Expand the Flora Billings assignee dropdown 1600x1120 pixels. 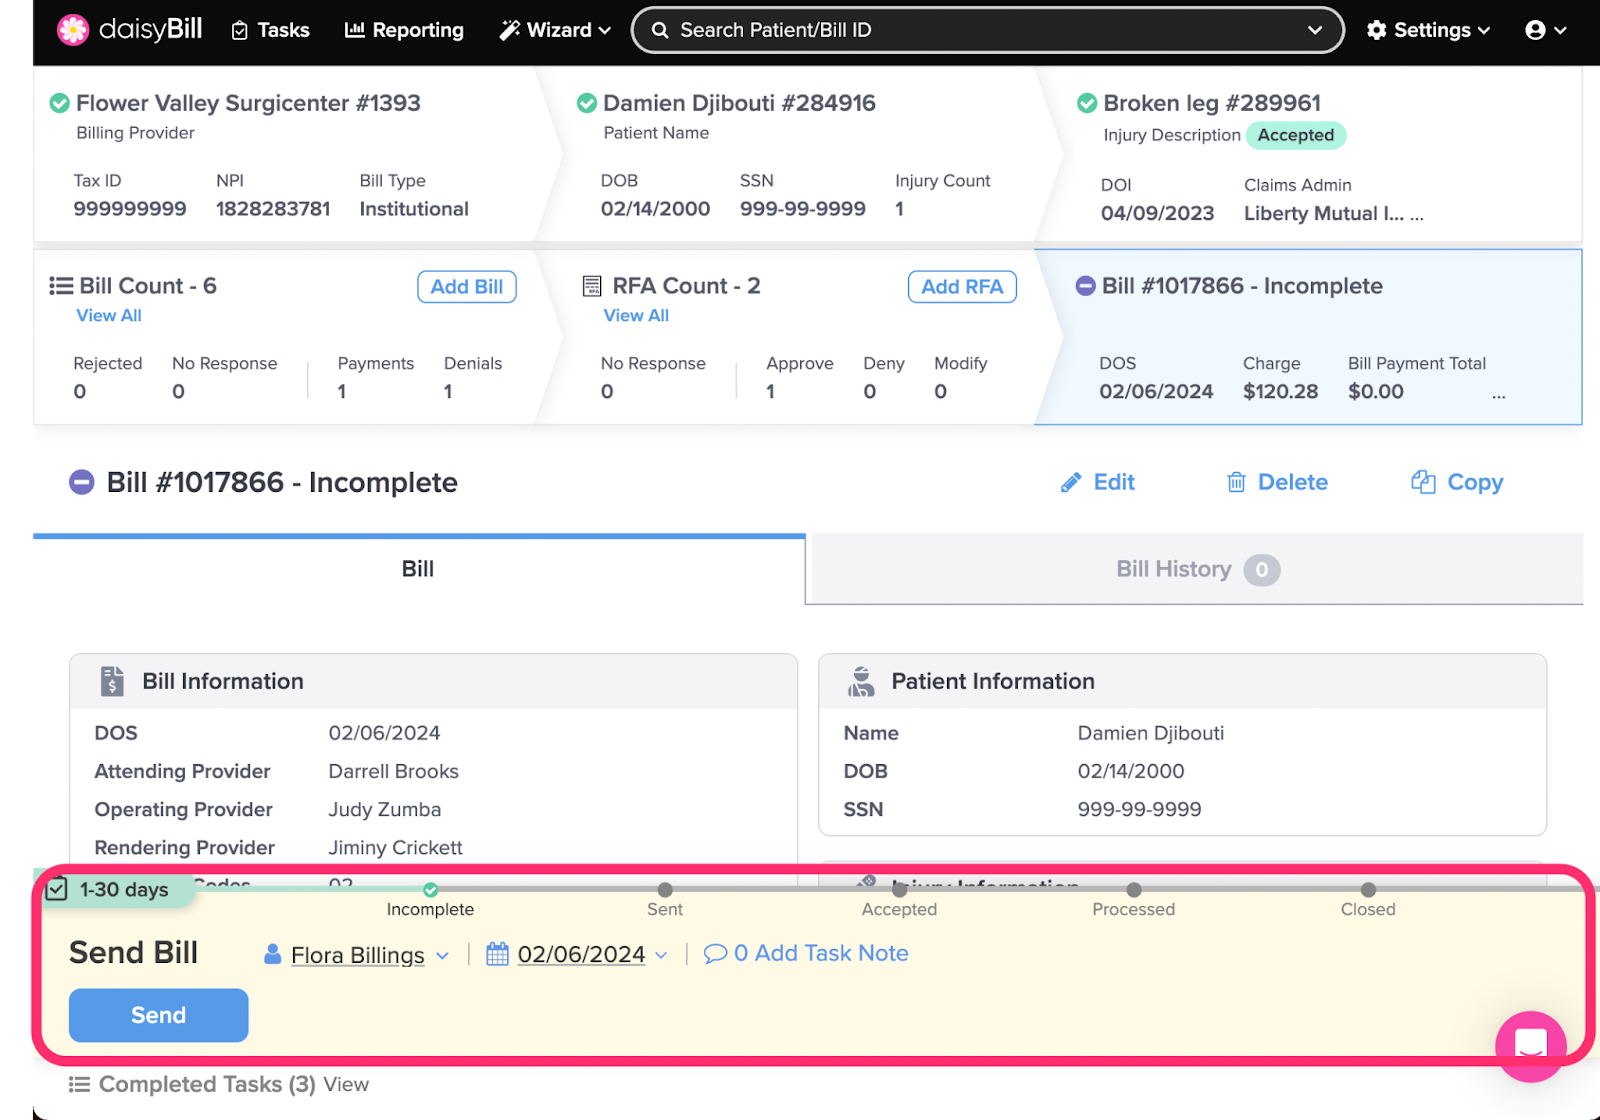tap(442, 956)
